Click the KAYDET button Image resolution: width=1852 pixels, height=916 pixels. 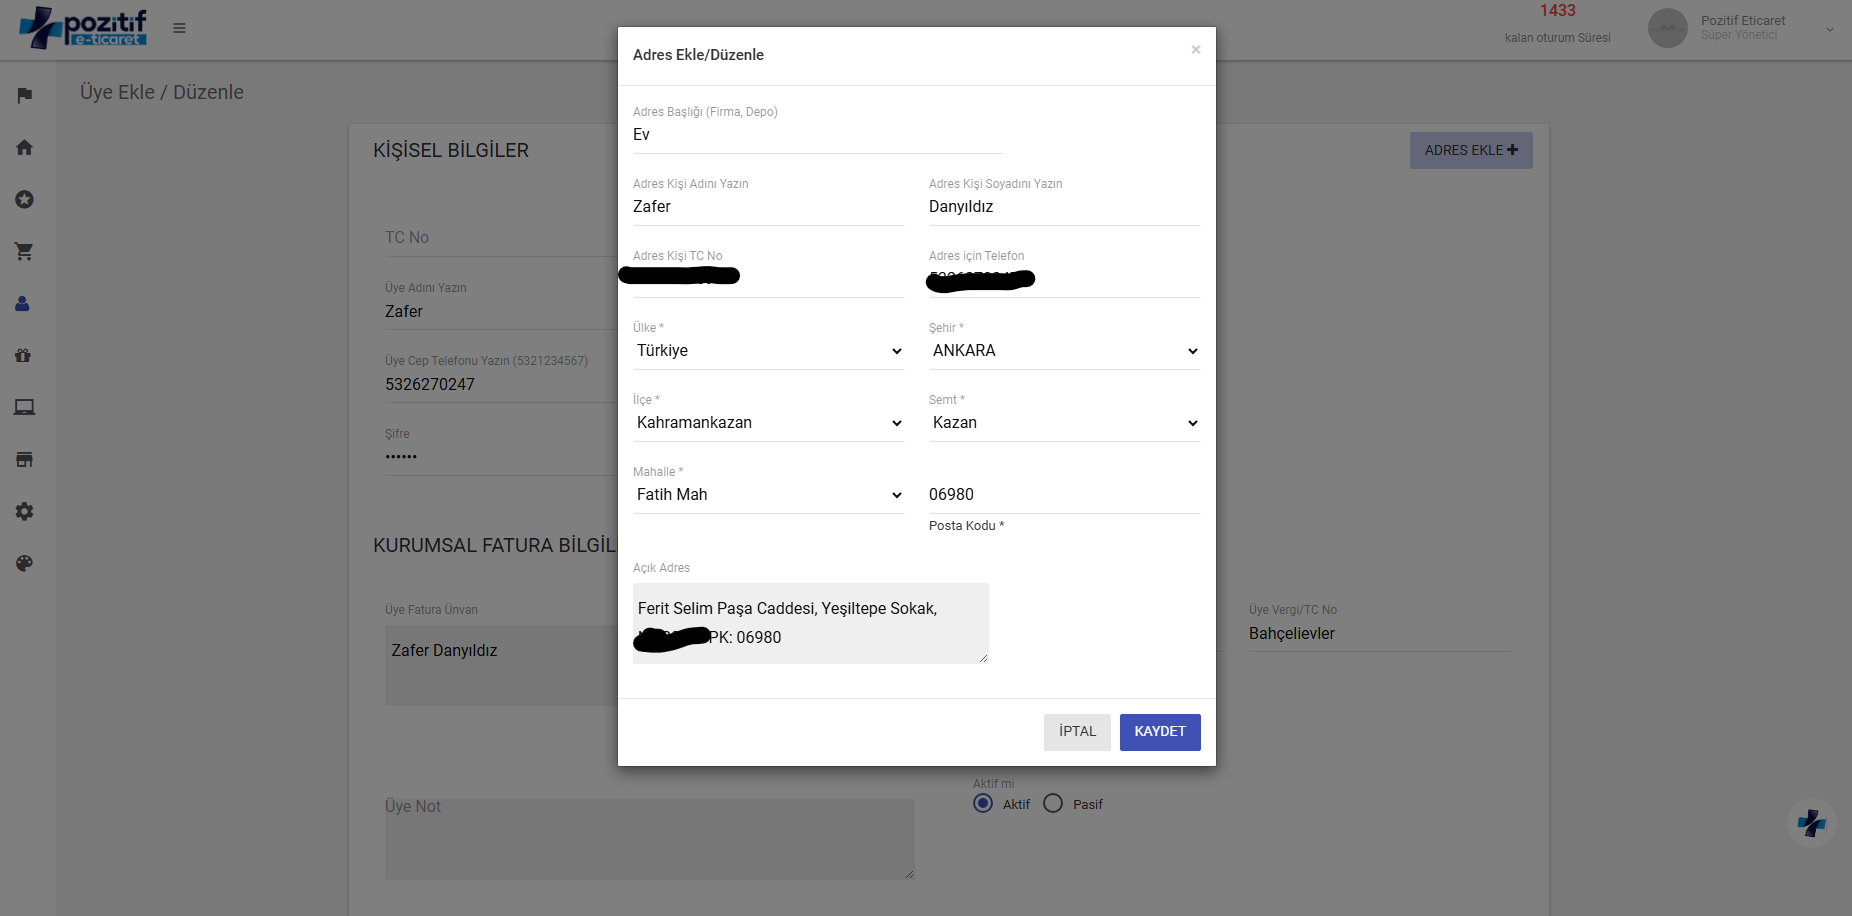(1159, 732)
